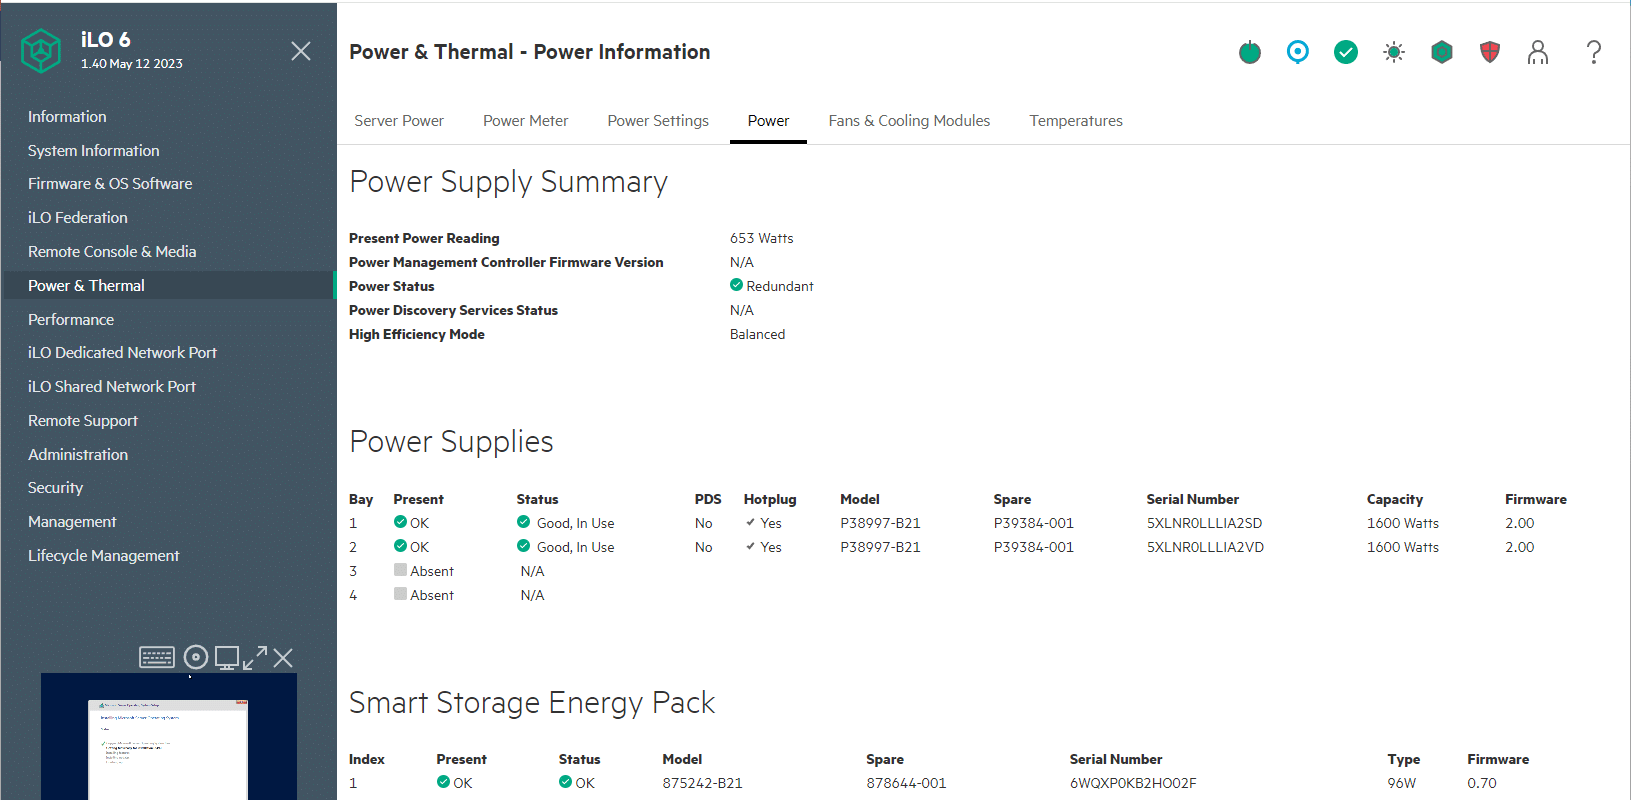Switch to the Server Power tab

point(399,121)
